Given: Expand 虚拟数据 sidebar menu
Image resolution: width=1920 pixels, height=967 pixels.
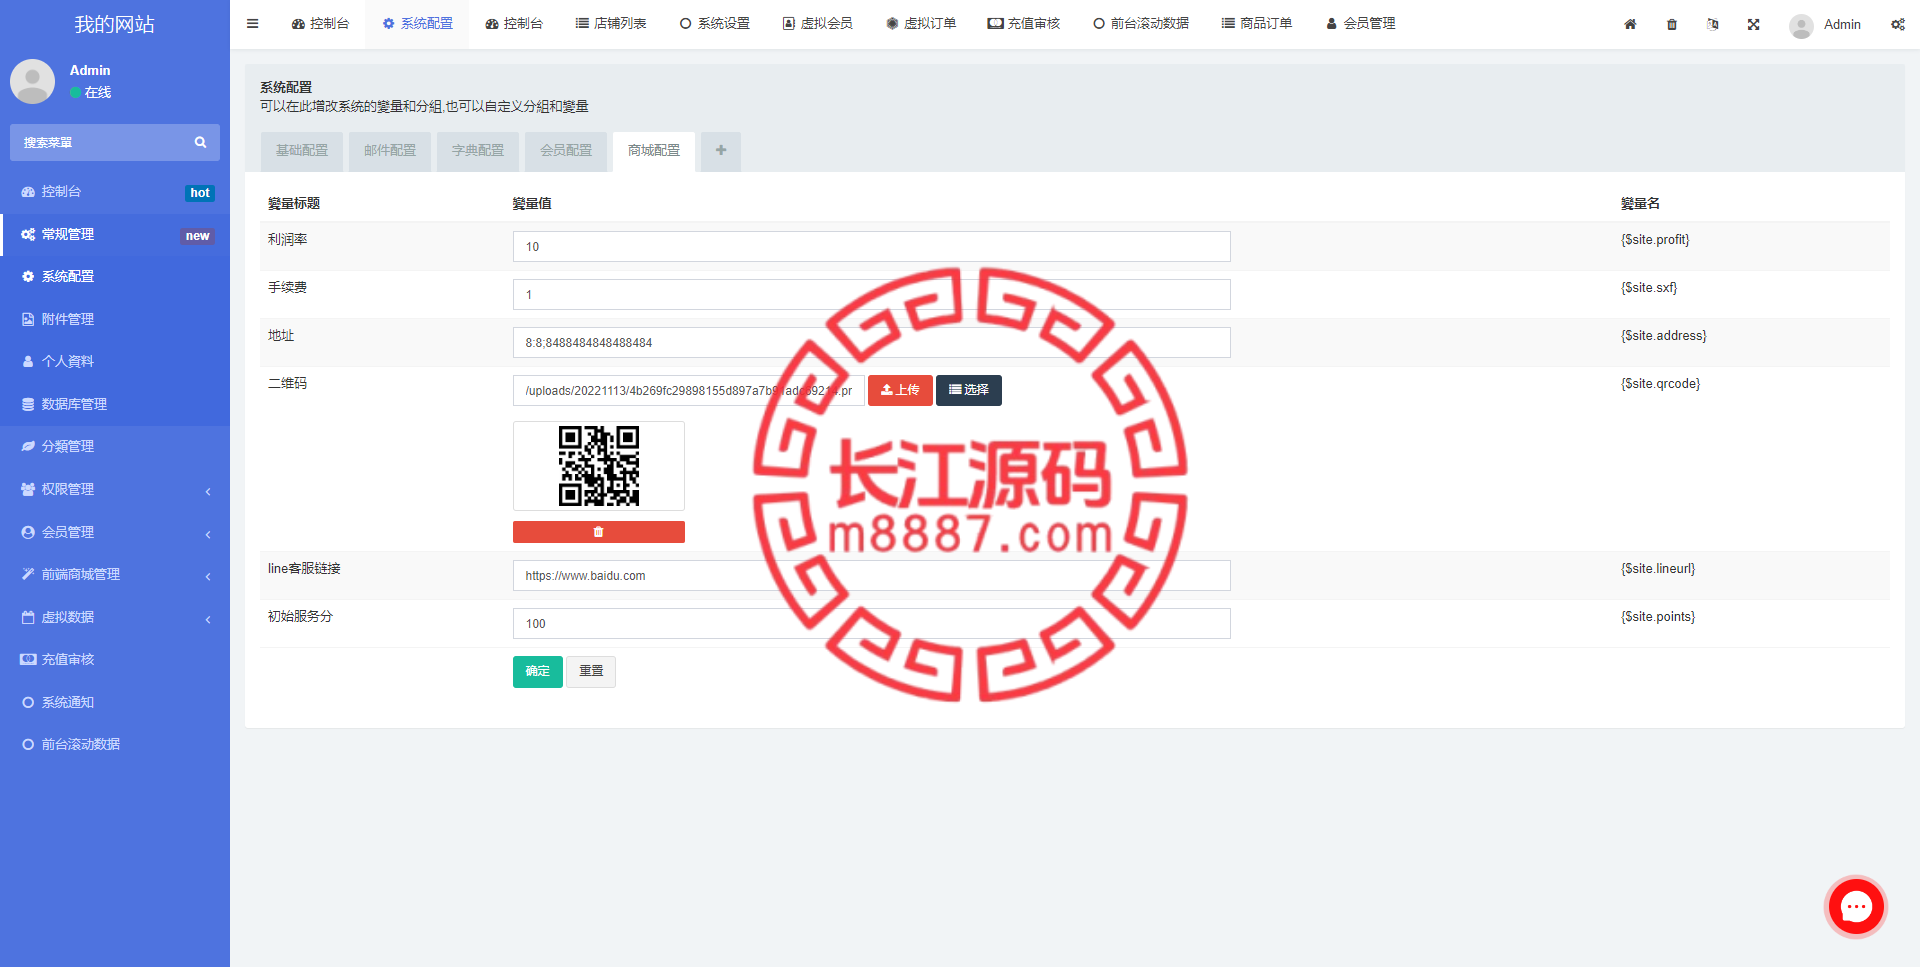Looking at the screenshot, I should tap(115, 617).
